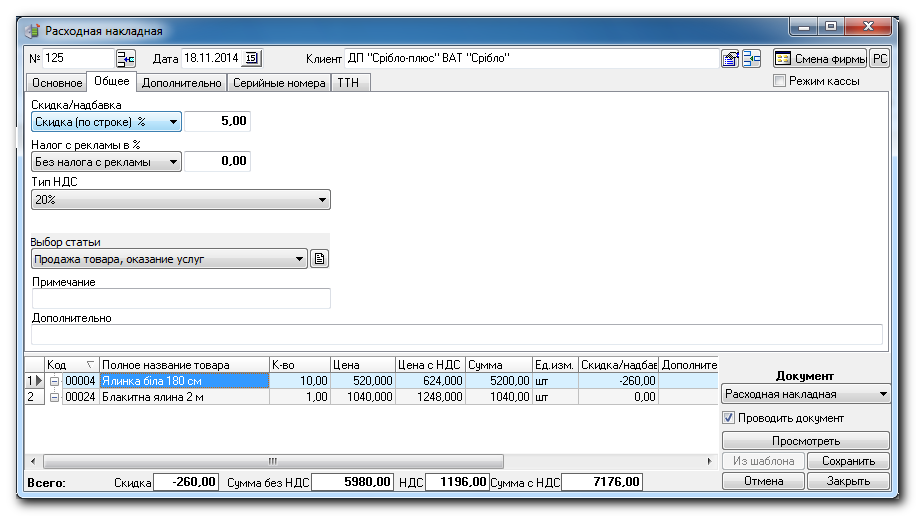Click the Код column sort arrow
The height and width of the screenshot is (516, 916).
click(90, 365)
